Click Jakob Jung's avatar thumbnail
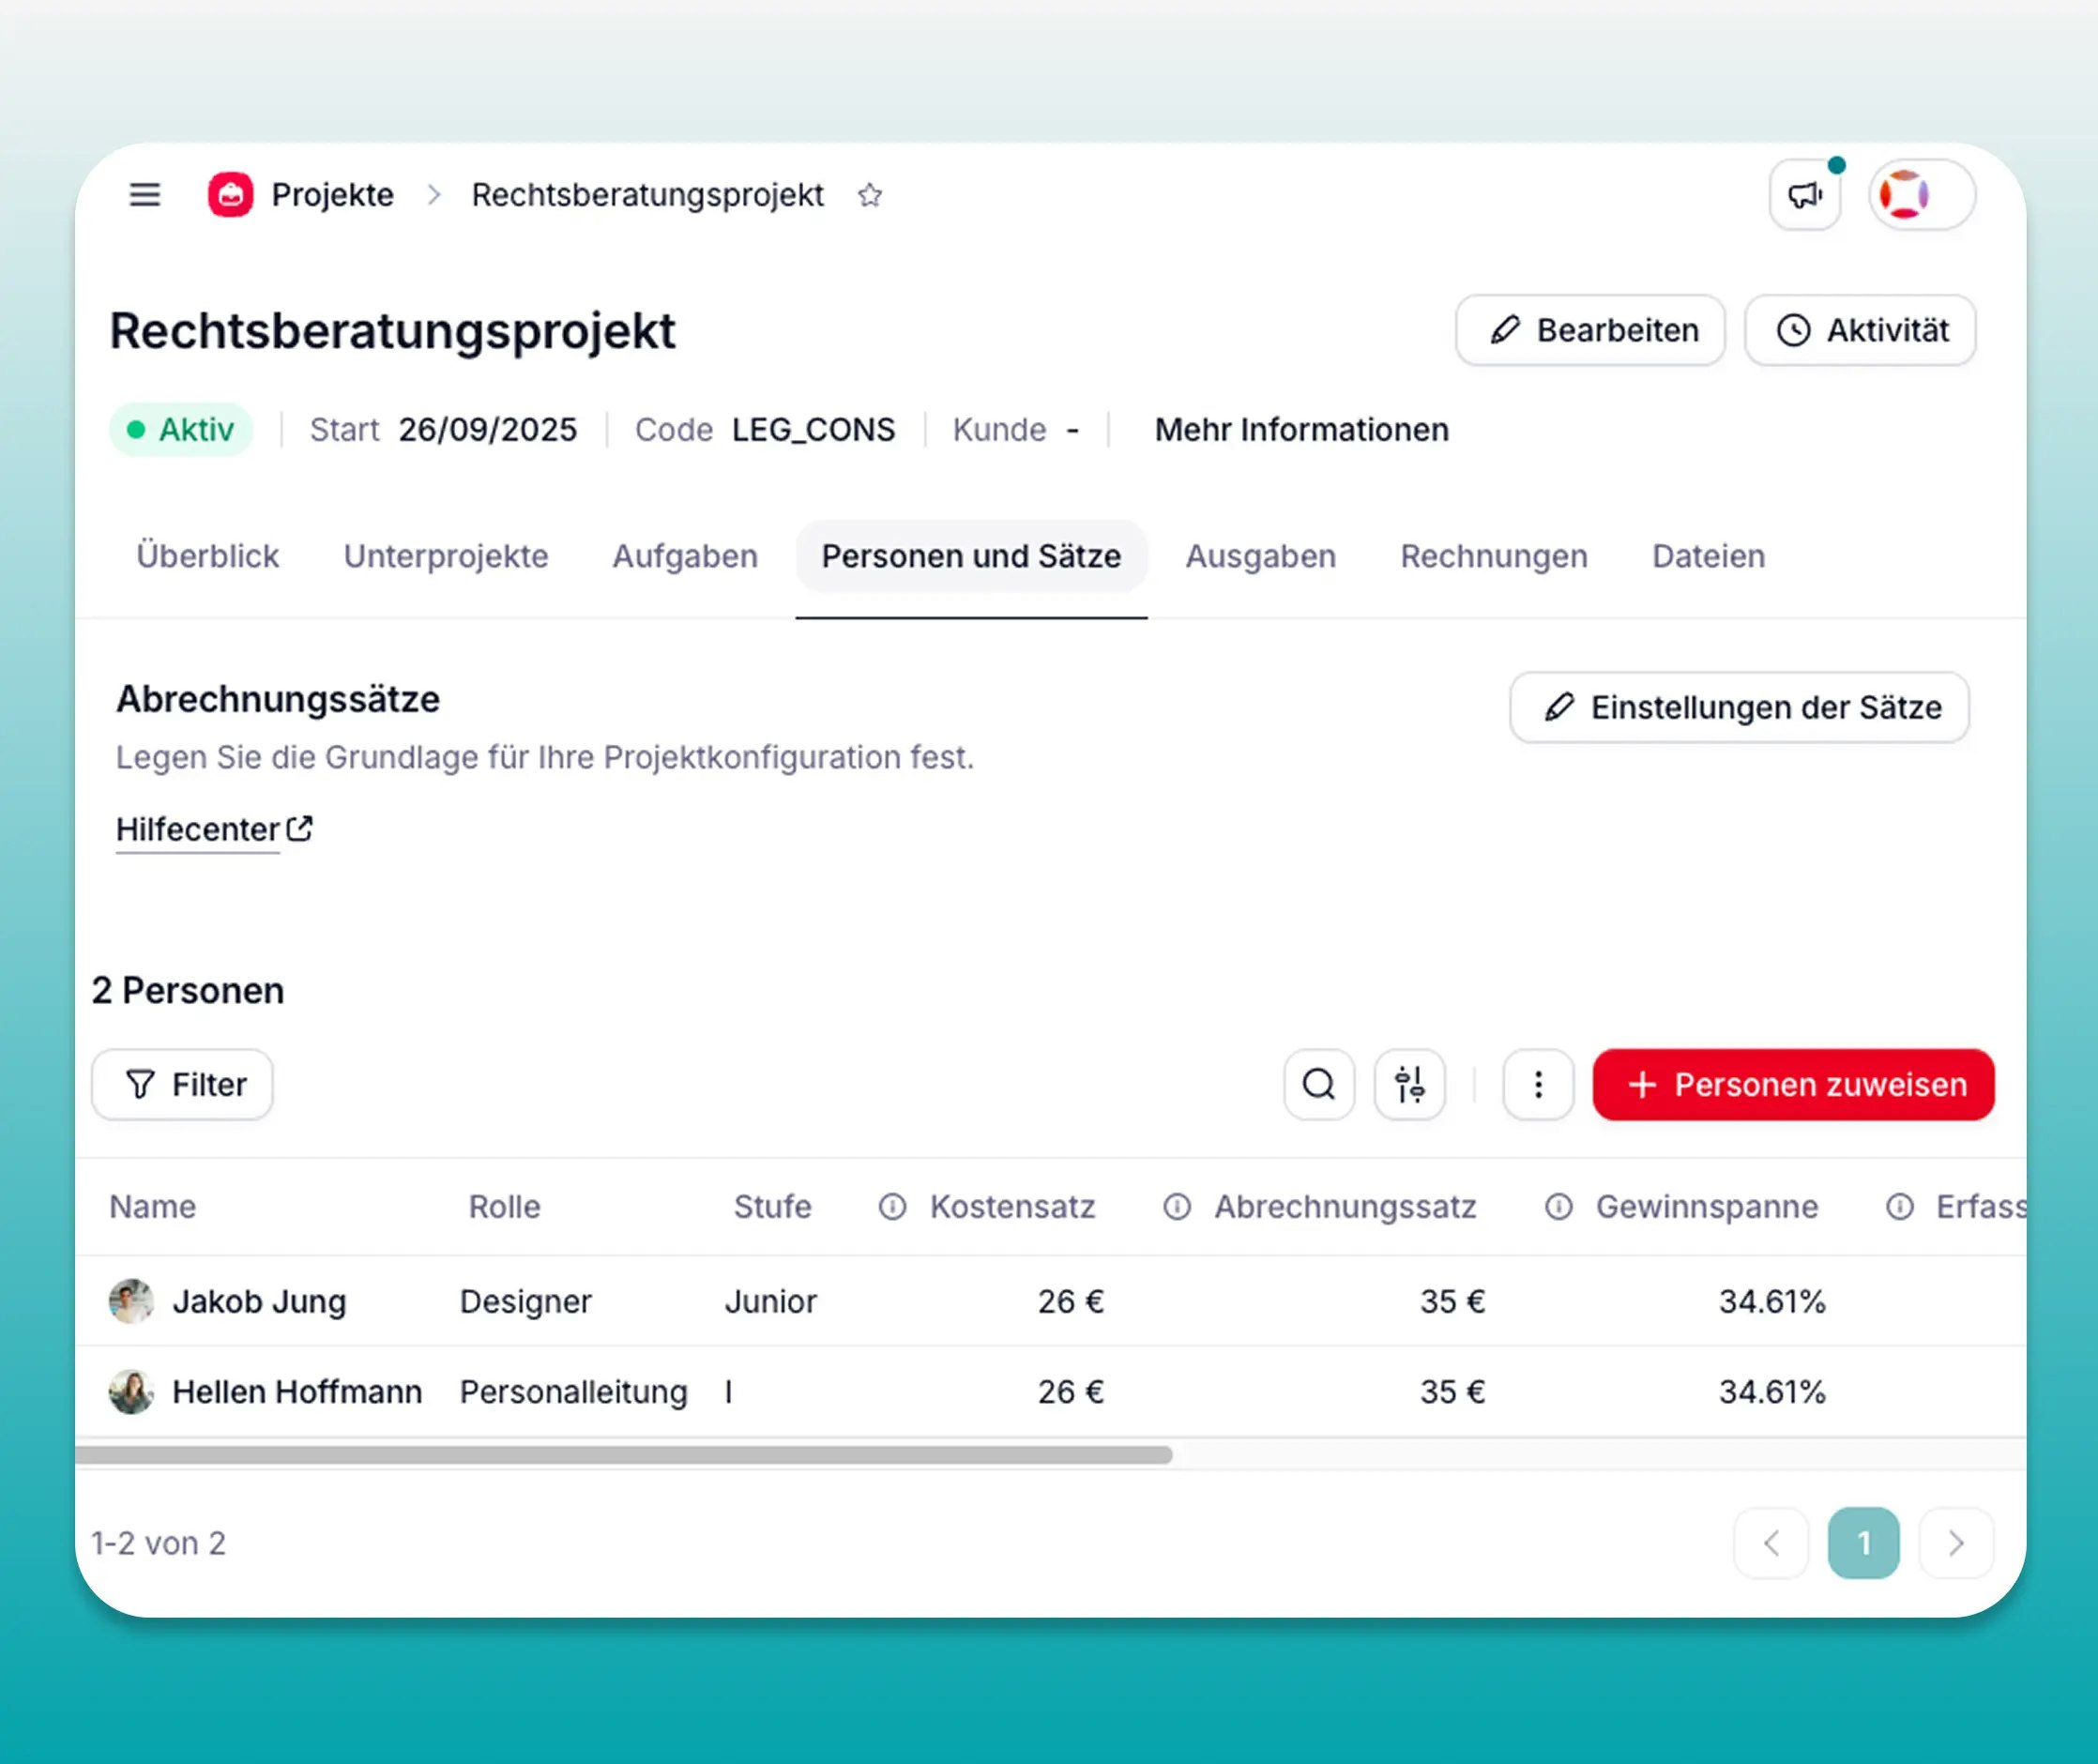The height and width of the screenshot is (1764, 2098). pos(131,1301)
